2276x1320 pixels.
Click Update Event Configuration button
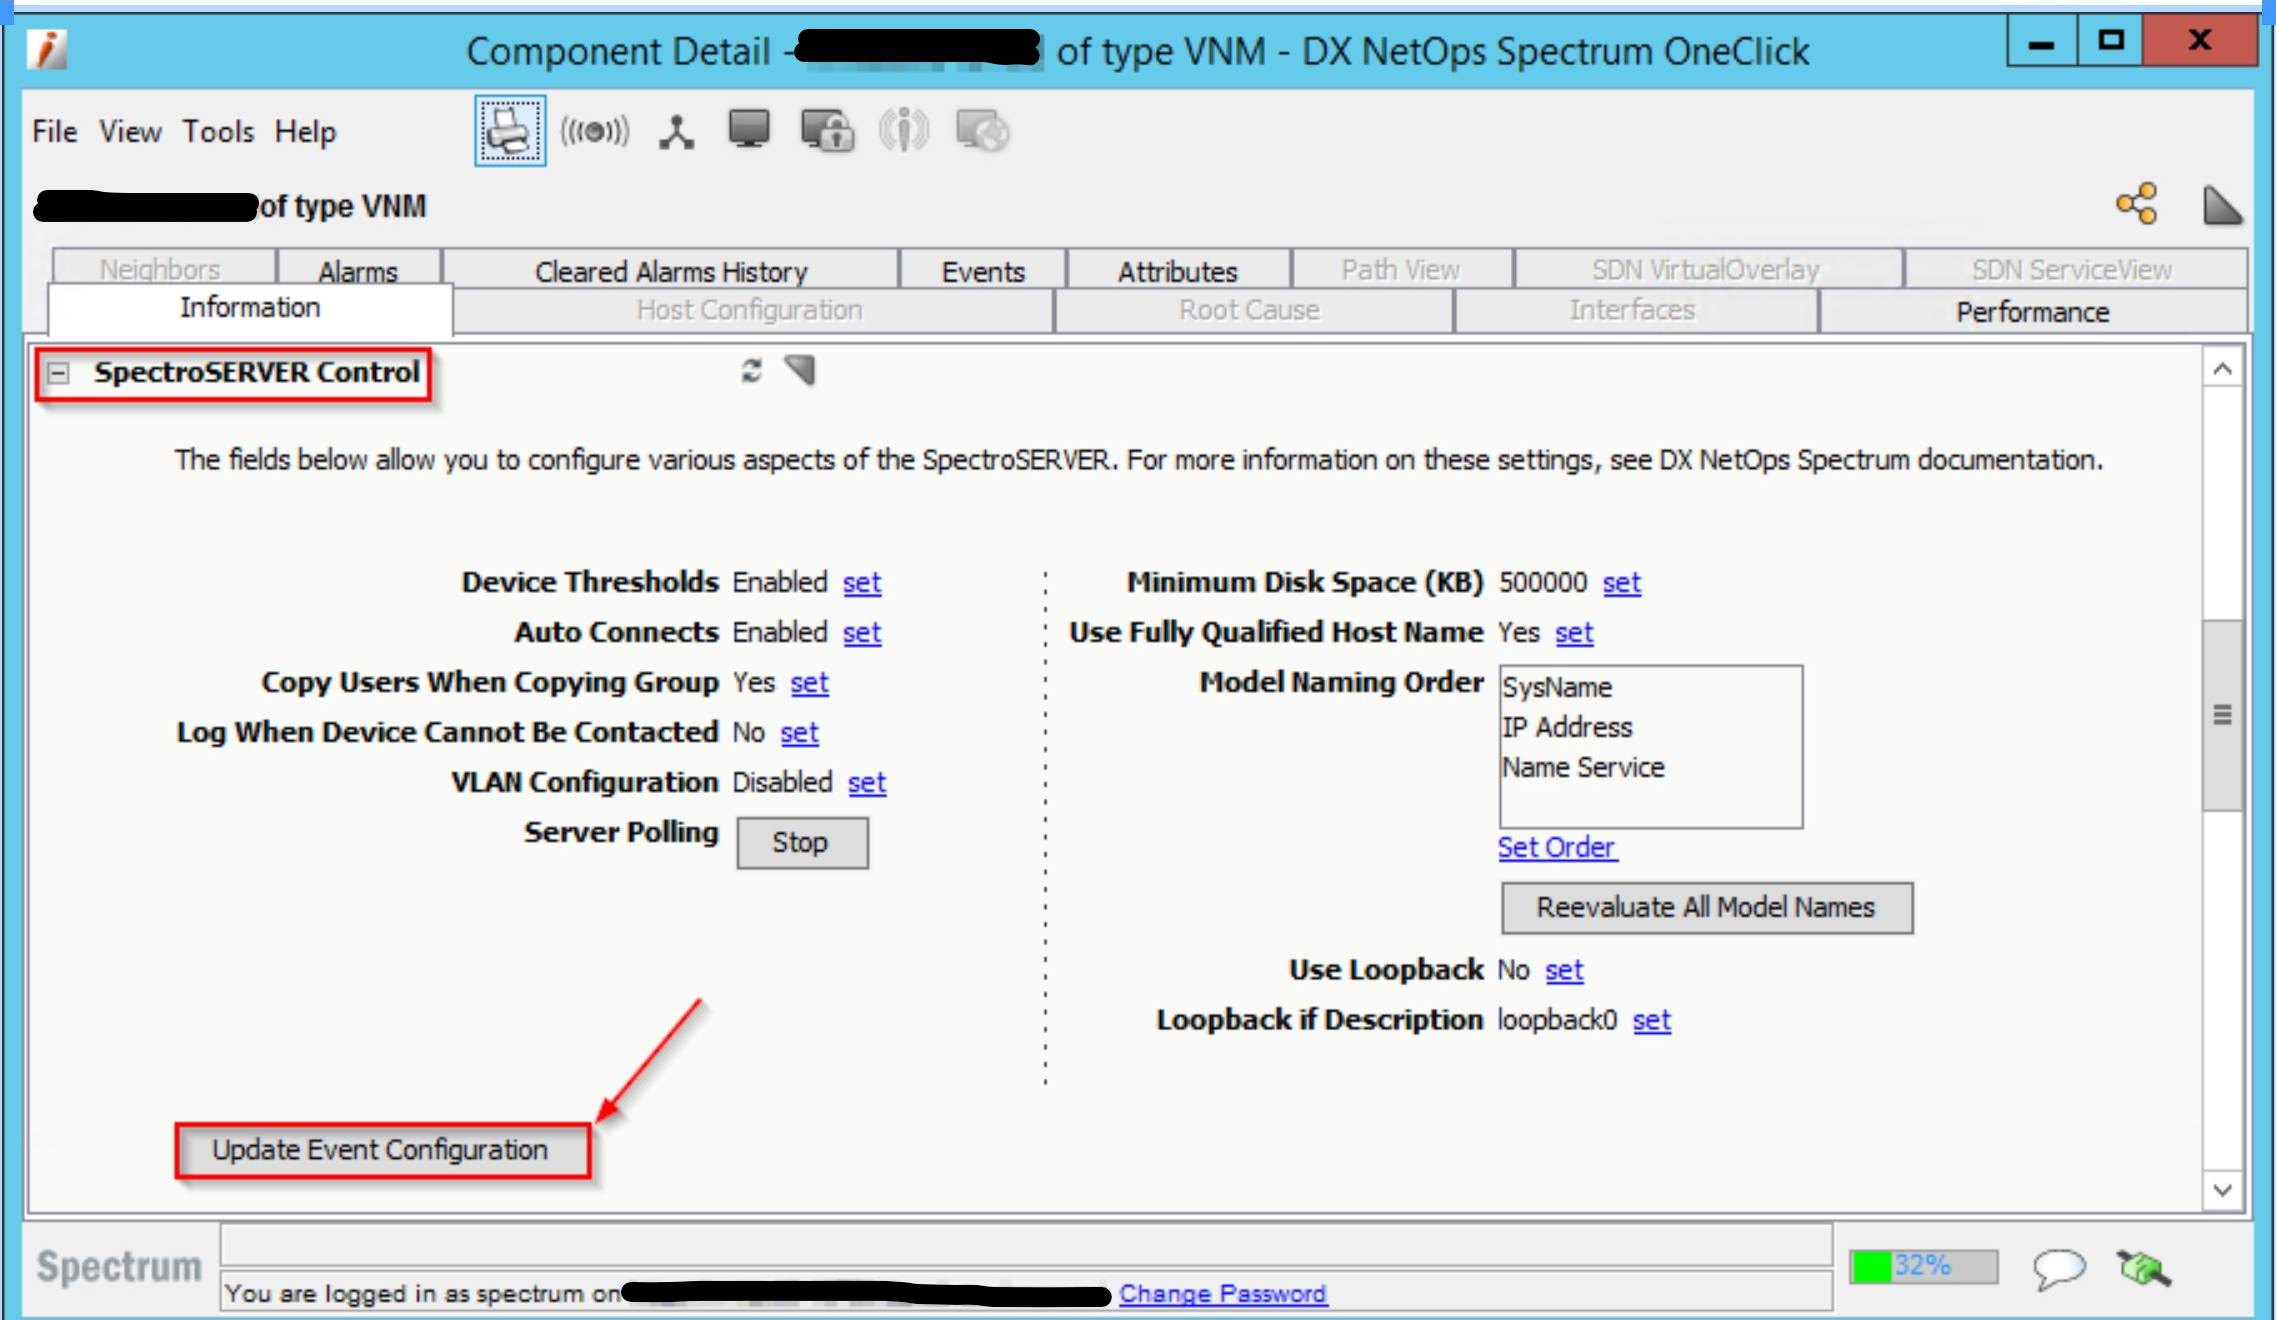click(x=381, y=1150)
